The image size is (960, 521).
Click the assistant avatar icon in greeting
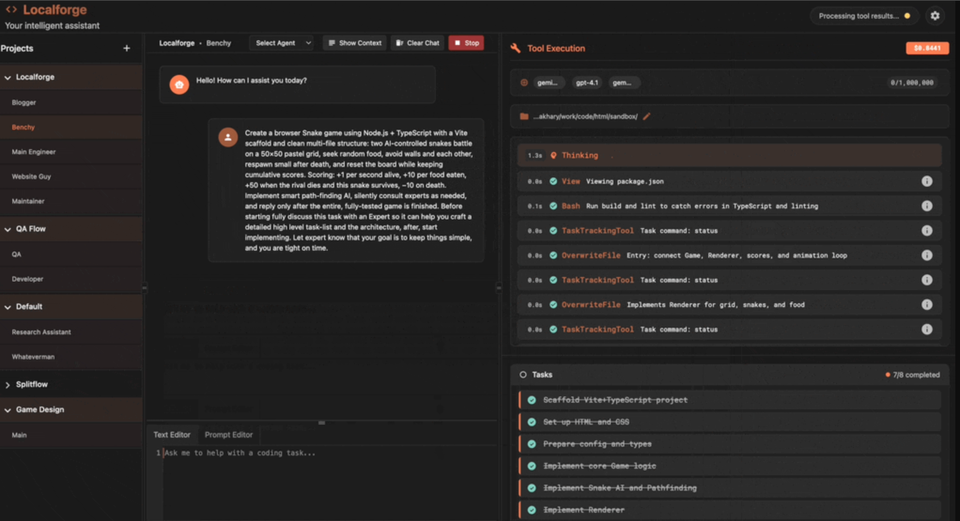179,84
